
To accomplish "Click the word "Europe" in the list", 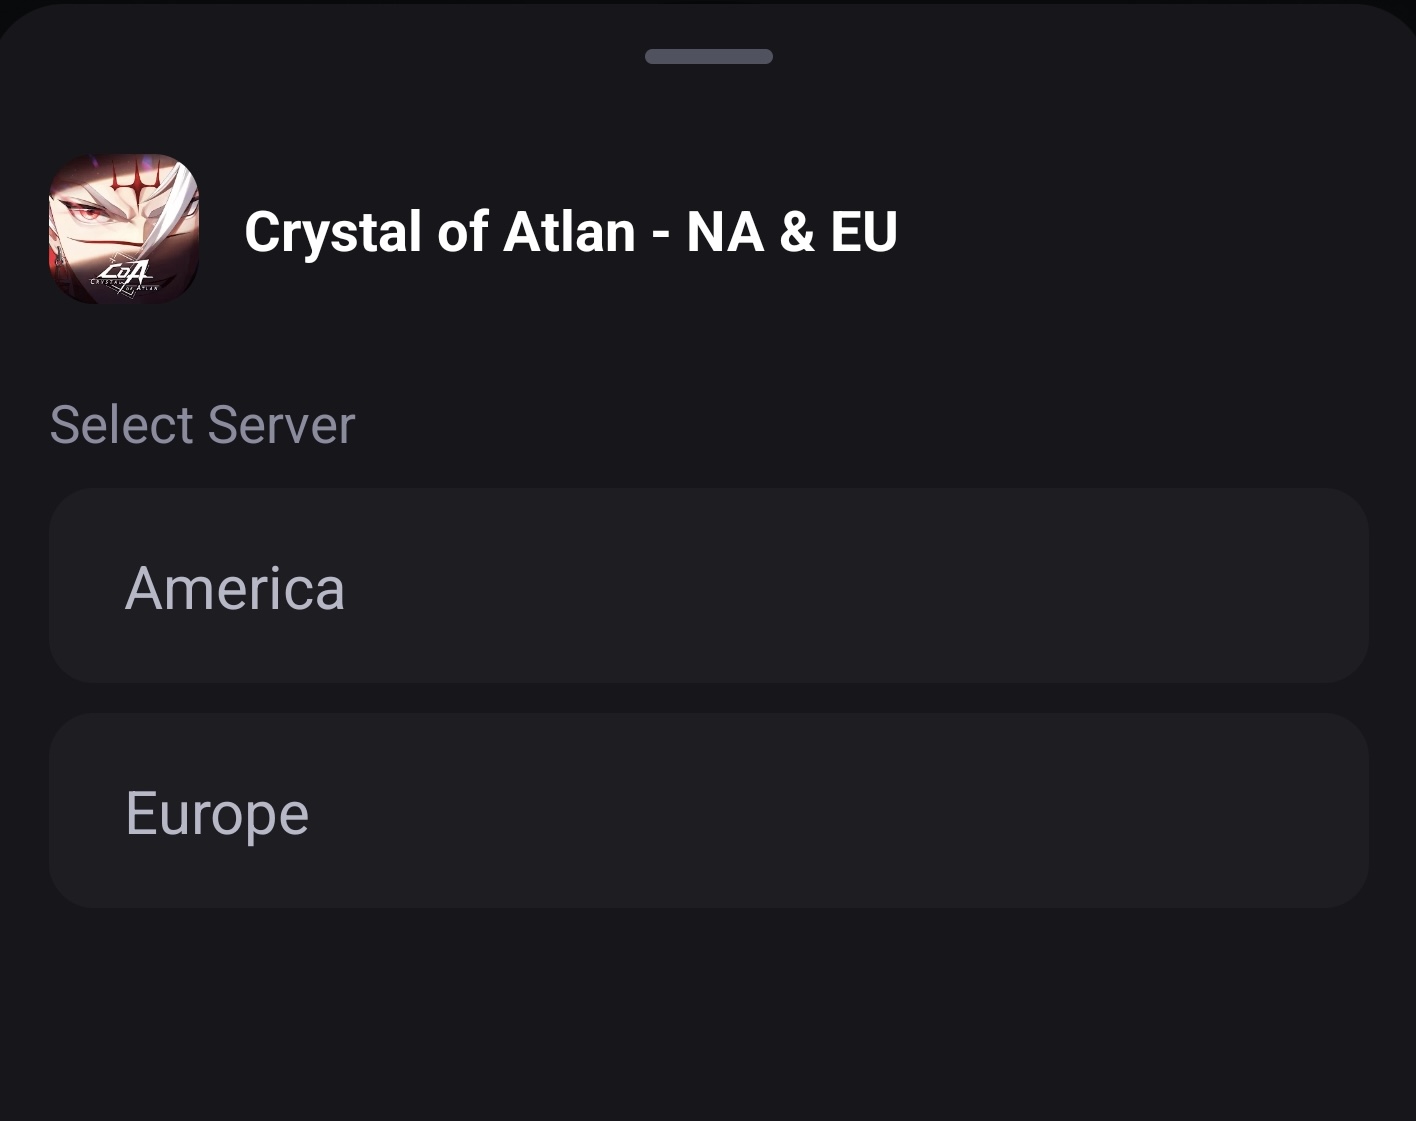I will 217,813.
